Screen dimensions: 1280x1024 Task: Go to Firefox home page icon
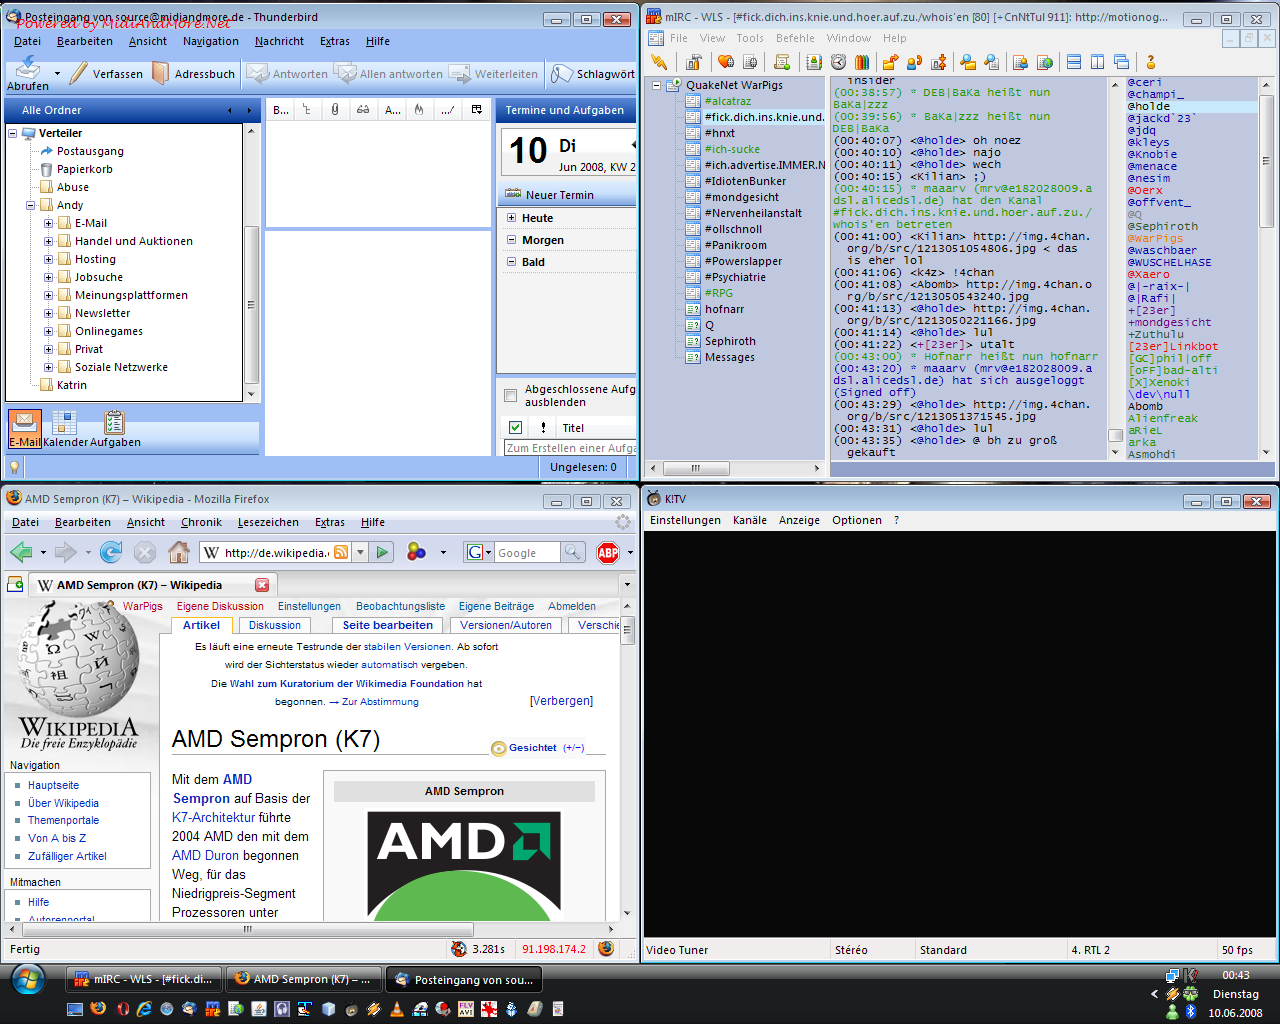coord(179,552)
